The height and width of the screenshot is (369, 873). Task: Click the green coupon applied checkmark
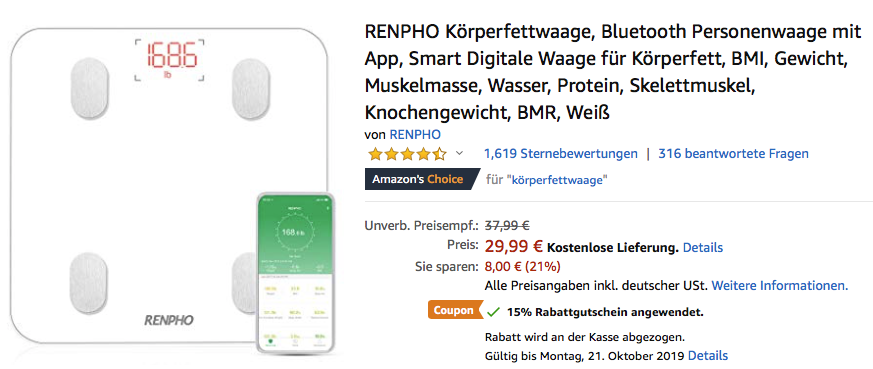point(493,312)
